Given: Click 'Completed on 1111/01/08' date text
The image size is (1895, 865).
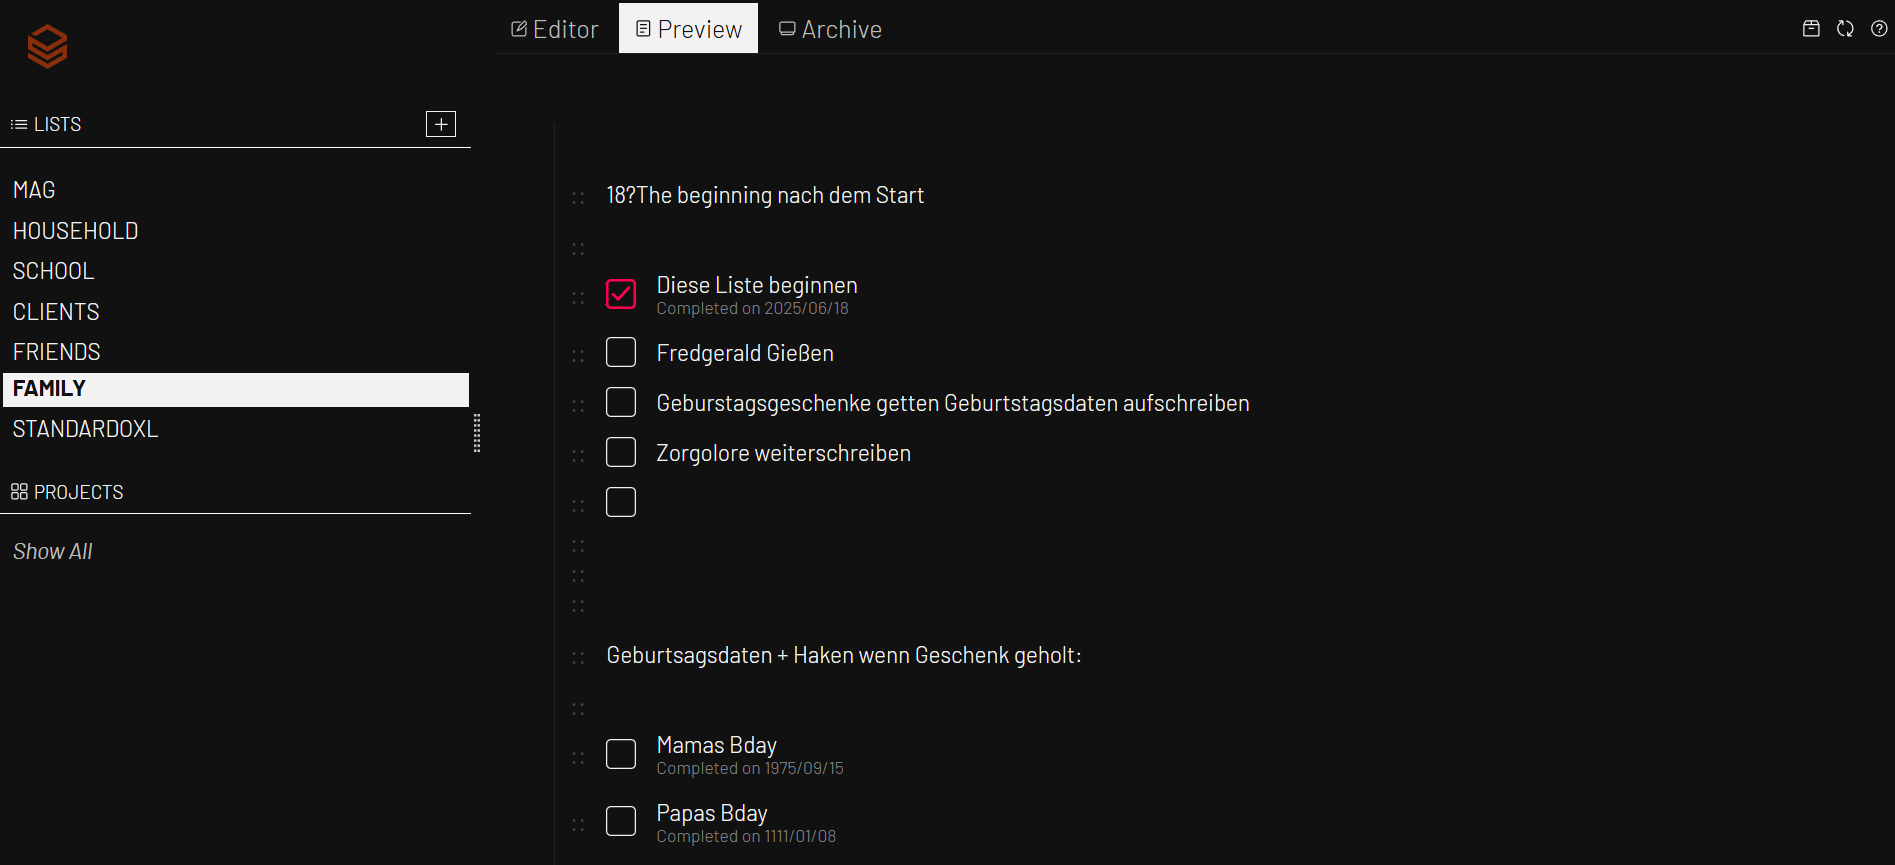Looking at the screenshot, I should (746, 837).
